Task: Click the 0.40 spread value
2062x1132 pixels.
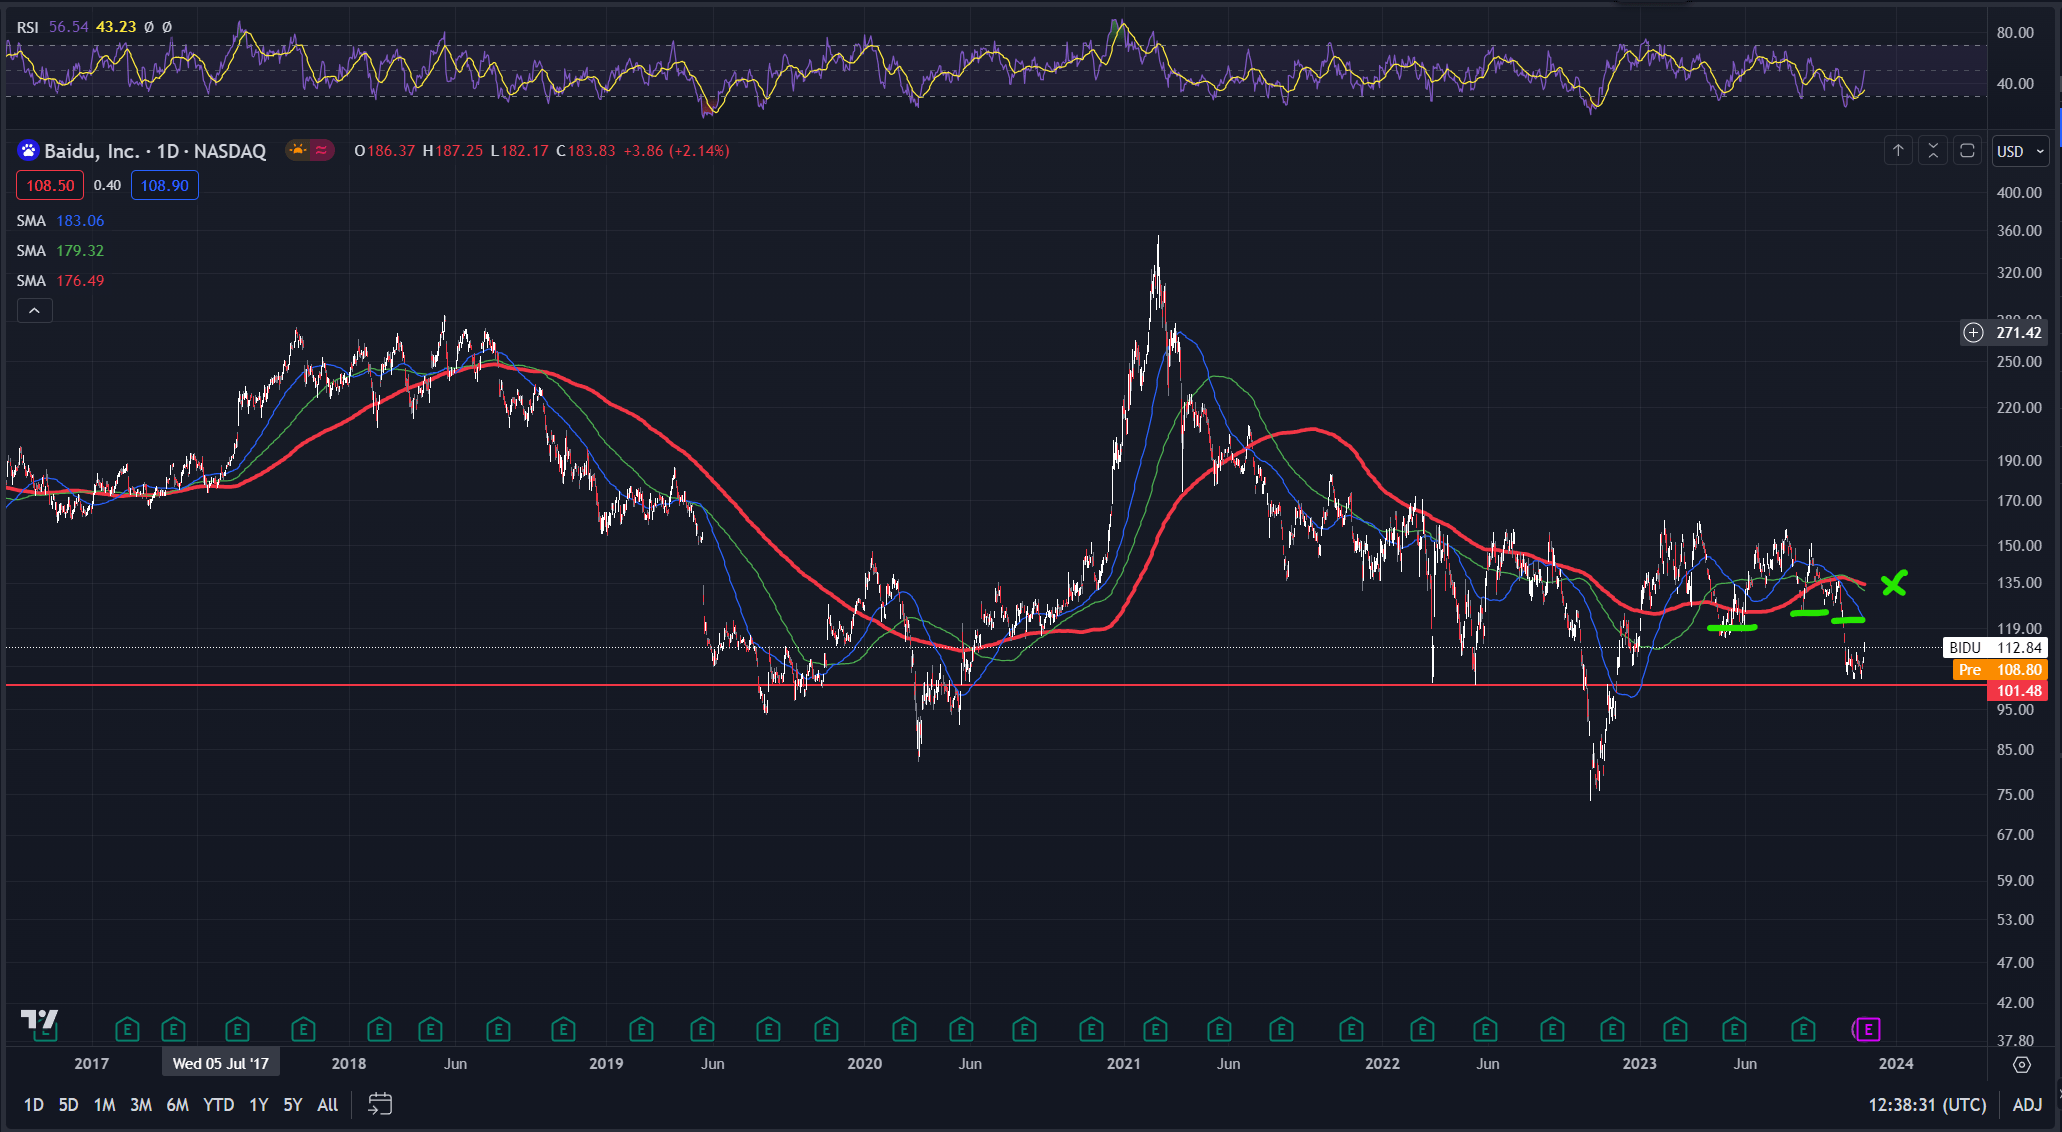Action: tap(107, 185)
